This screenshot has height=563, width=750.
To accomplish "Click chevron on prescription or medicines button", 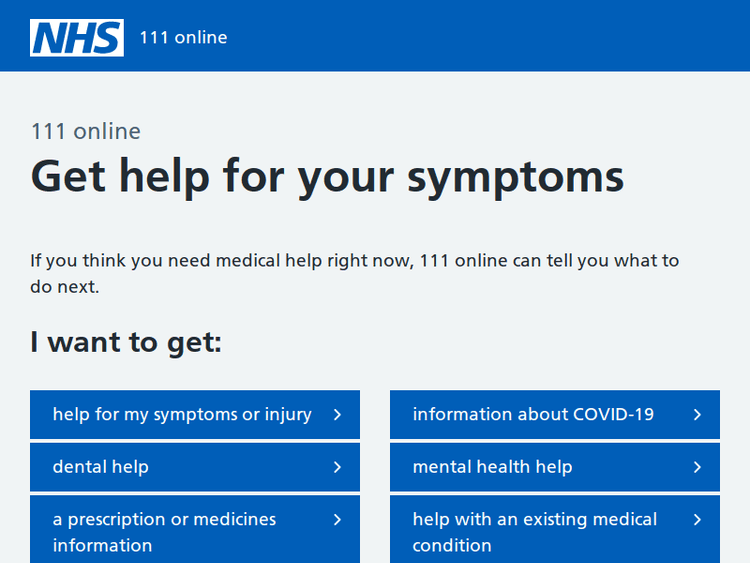I will click(x=337, y=520).
